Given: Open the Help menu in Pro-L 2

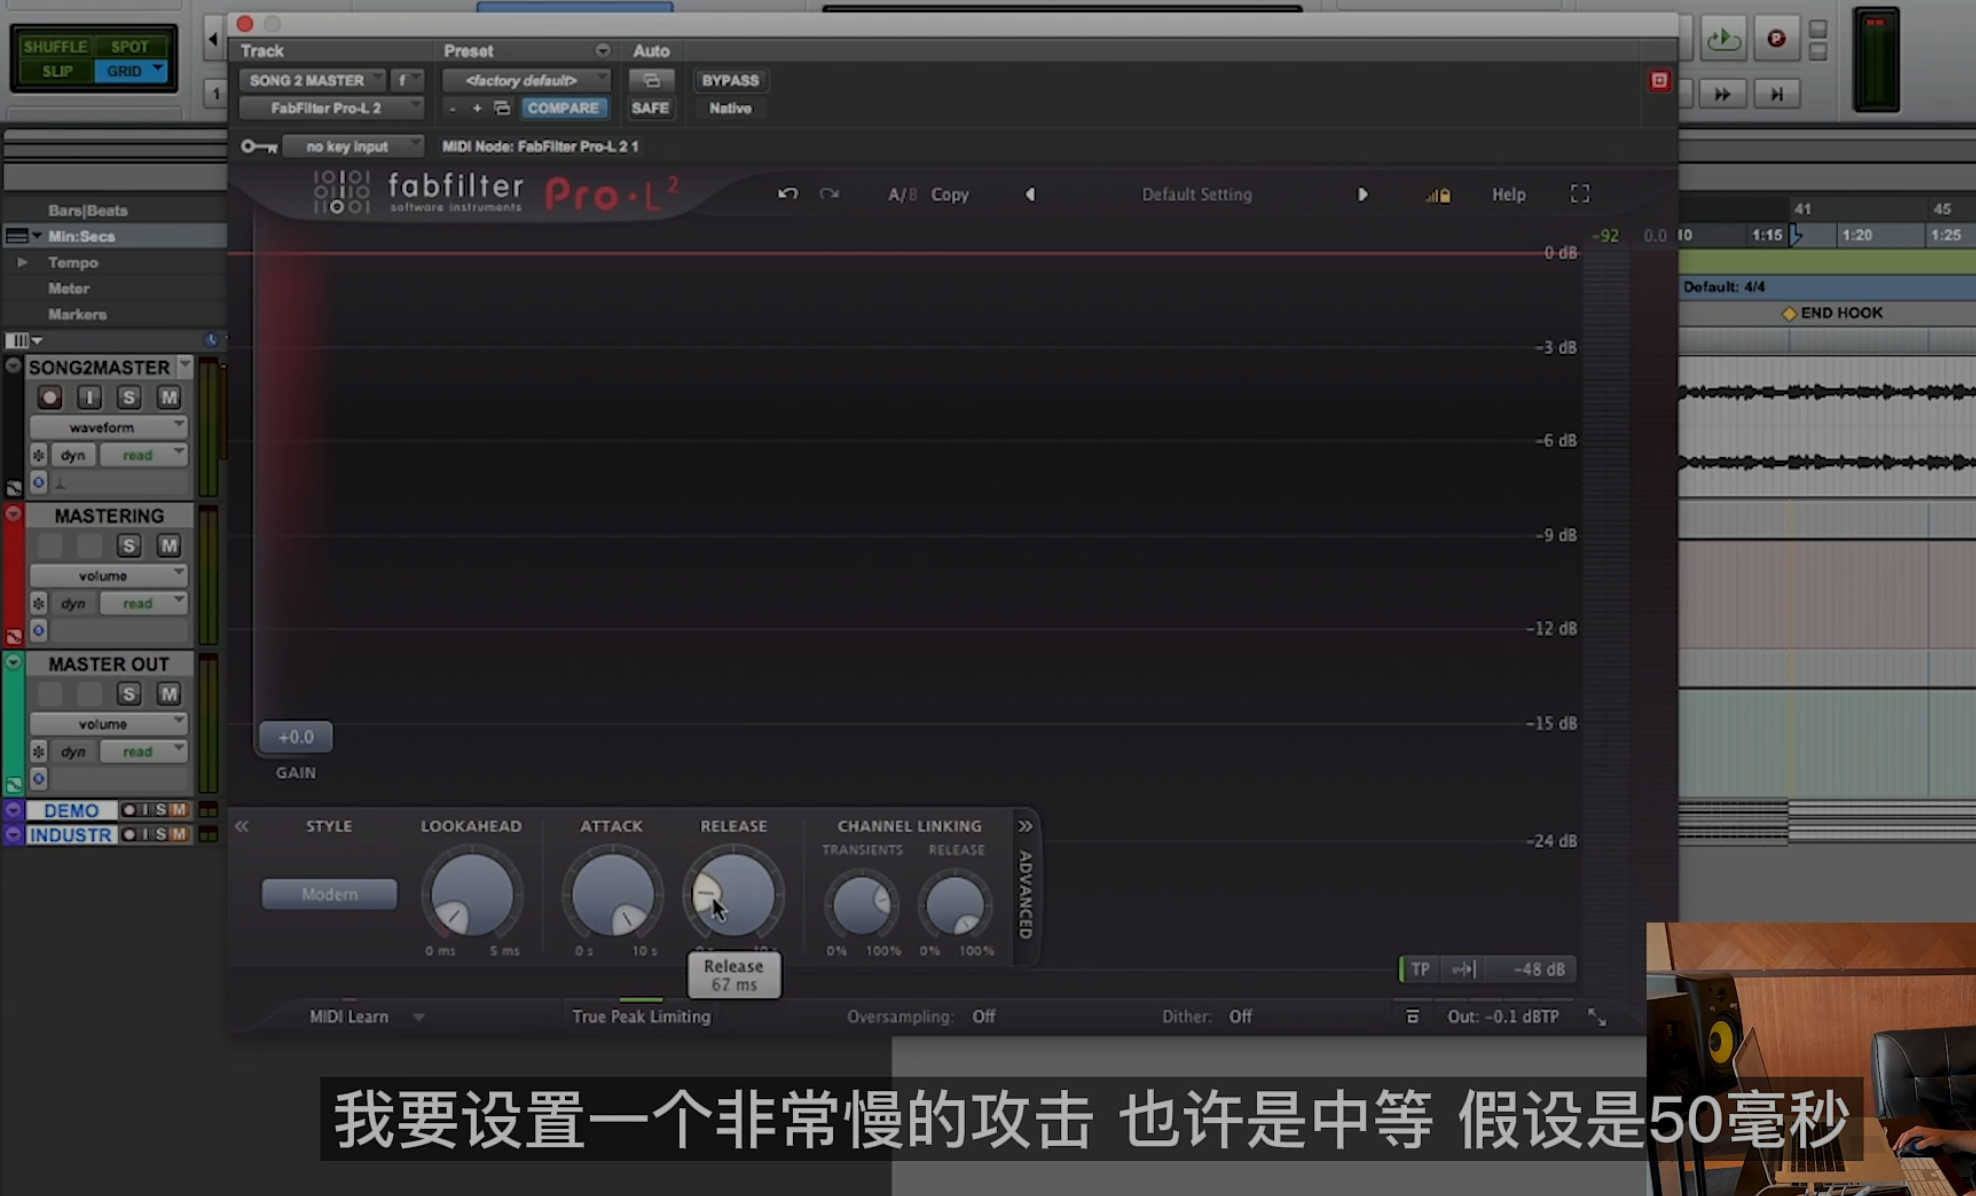Looking at the screenshot, I should point(1508,194).
